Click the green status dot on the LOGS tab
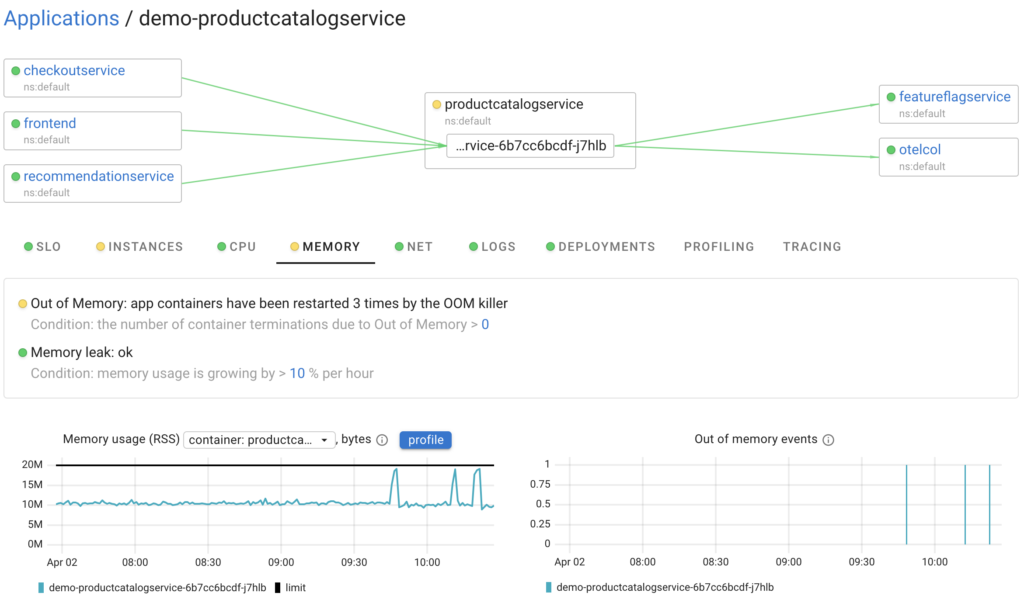This screenshot has width=1024, height=603. [471, 246]
